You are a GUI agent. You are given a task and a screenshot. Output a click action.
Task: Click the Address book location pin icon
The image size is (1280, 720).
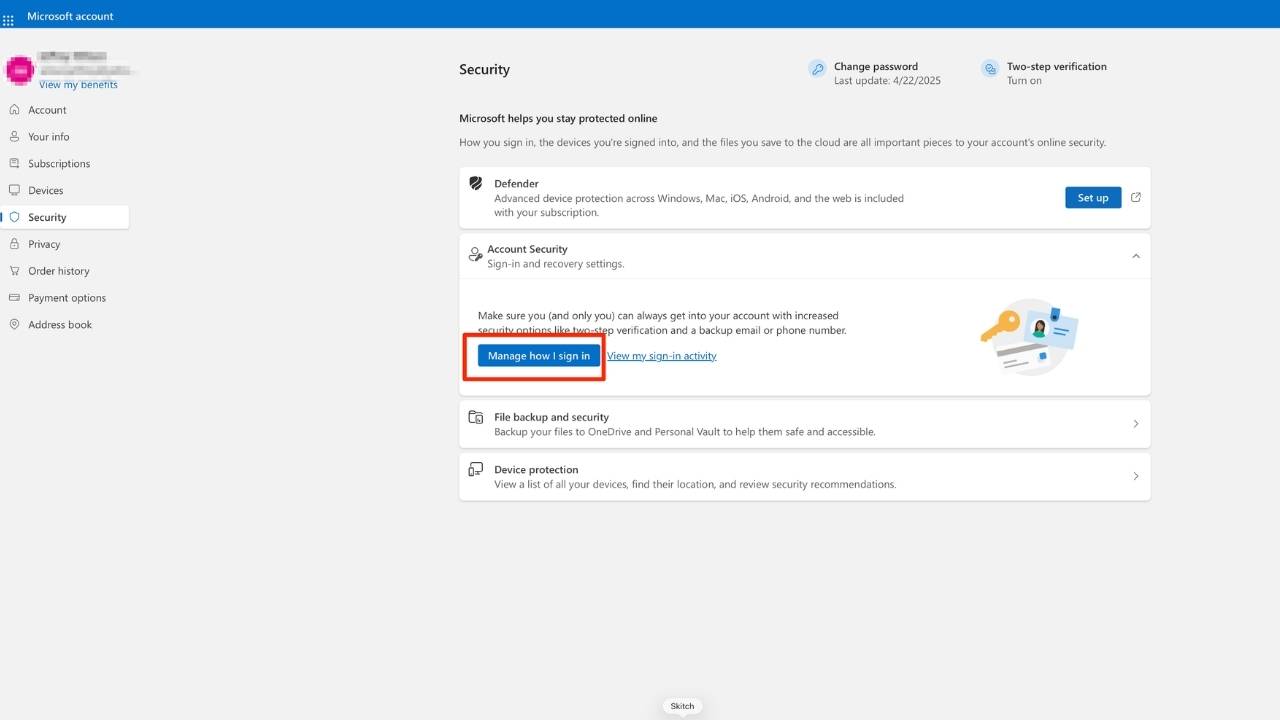click(14, 324)
